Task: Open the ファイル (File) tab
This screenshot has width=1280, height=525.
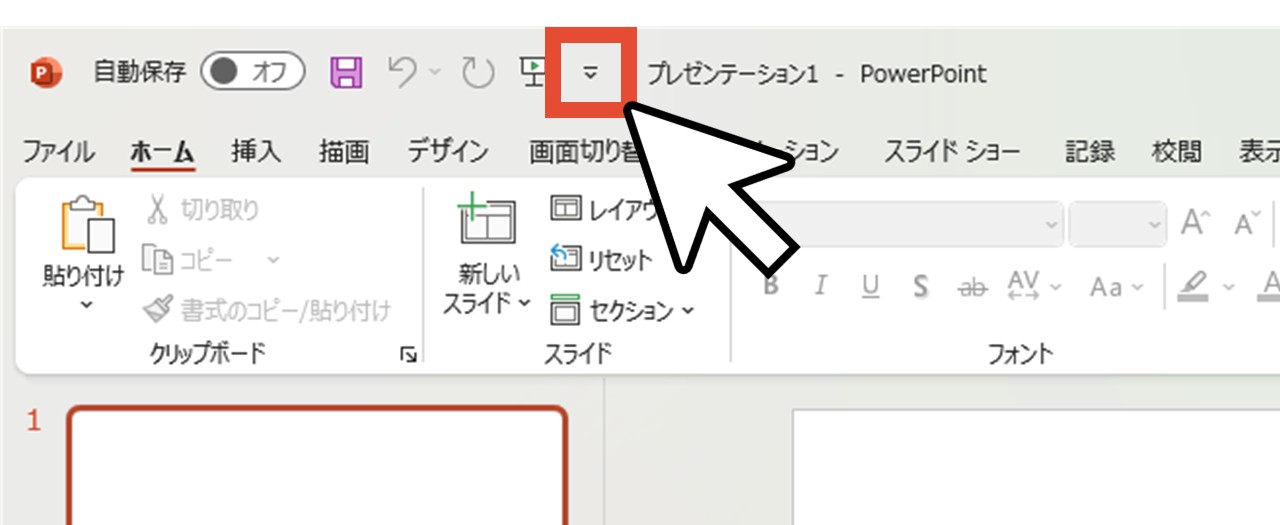Action: (x=58, y=152)
